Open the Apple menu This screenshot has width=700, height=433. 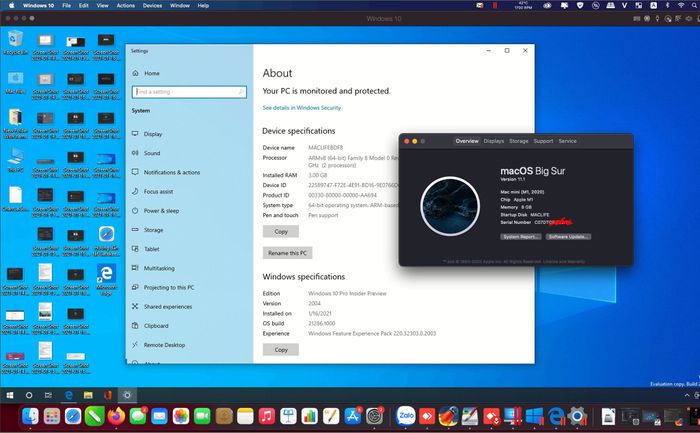(11, 5)
